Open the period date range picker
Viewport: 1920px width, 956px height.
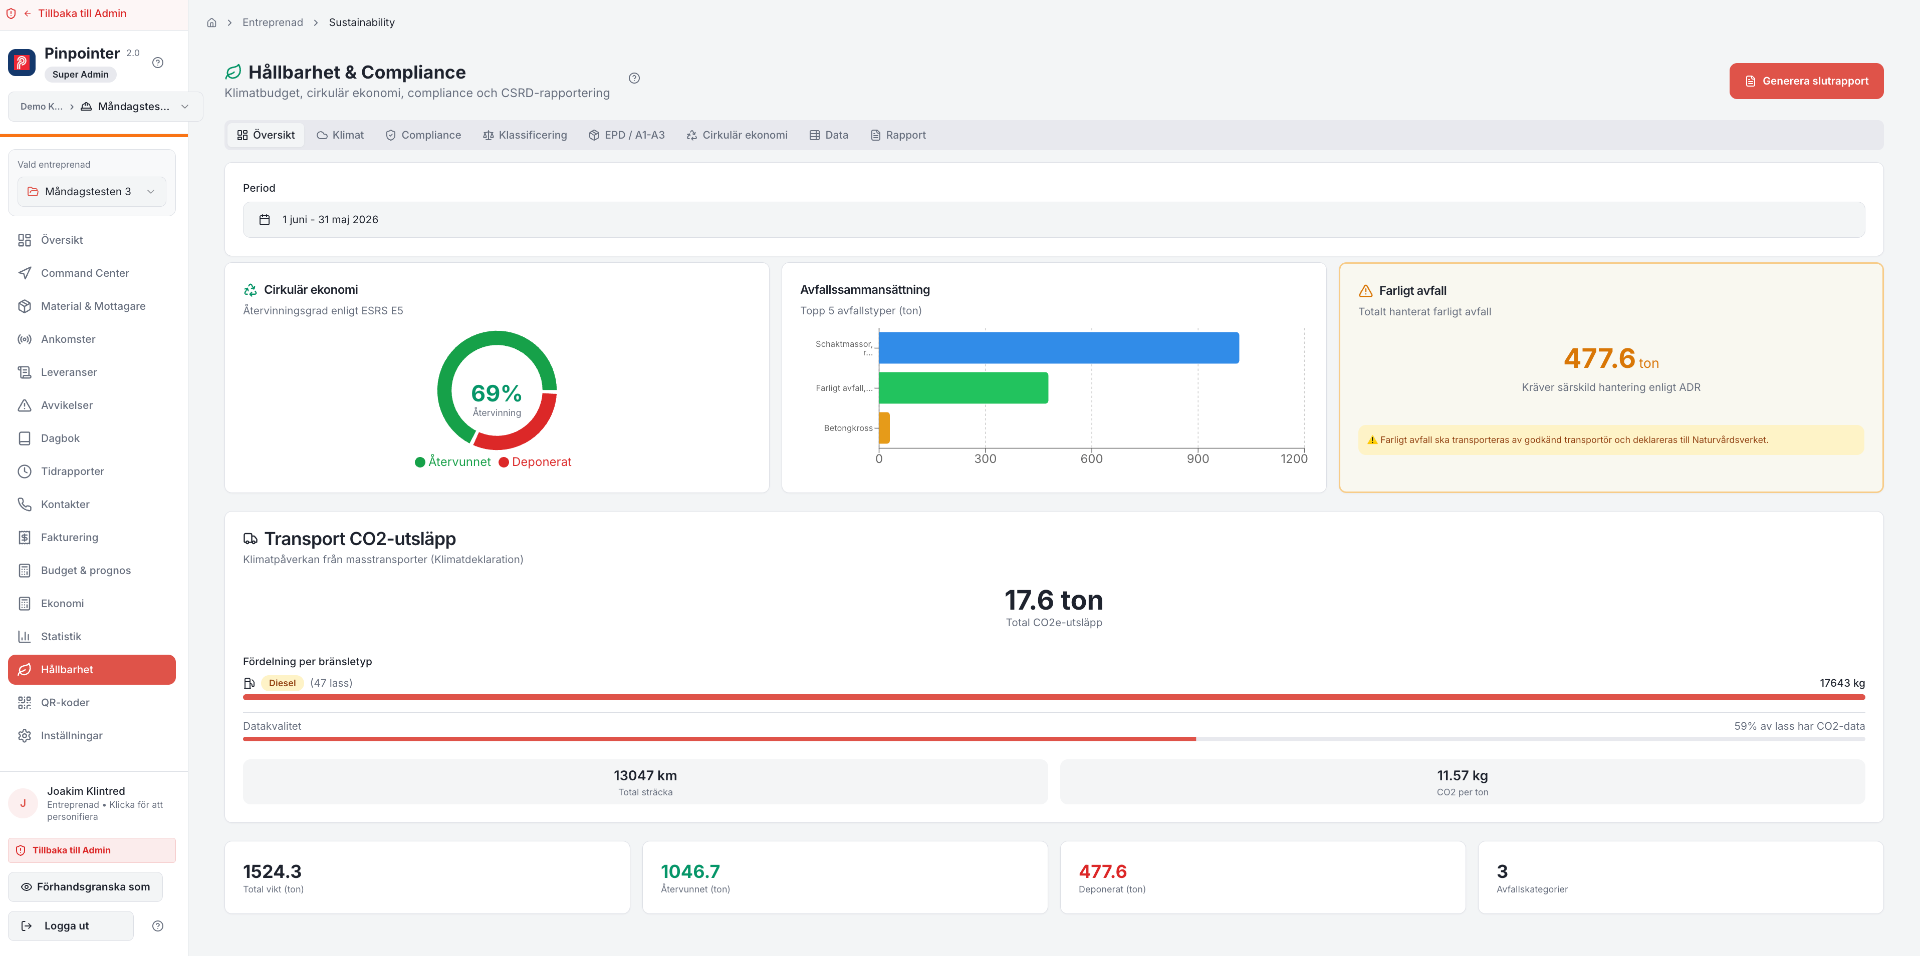click(1054, 220)
